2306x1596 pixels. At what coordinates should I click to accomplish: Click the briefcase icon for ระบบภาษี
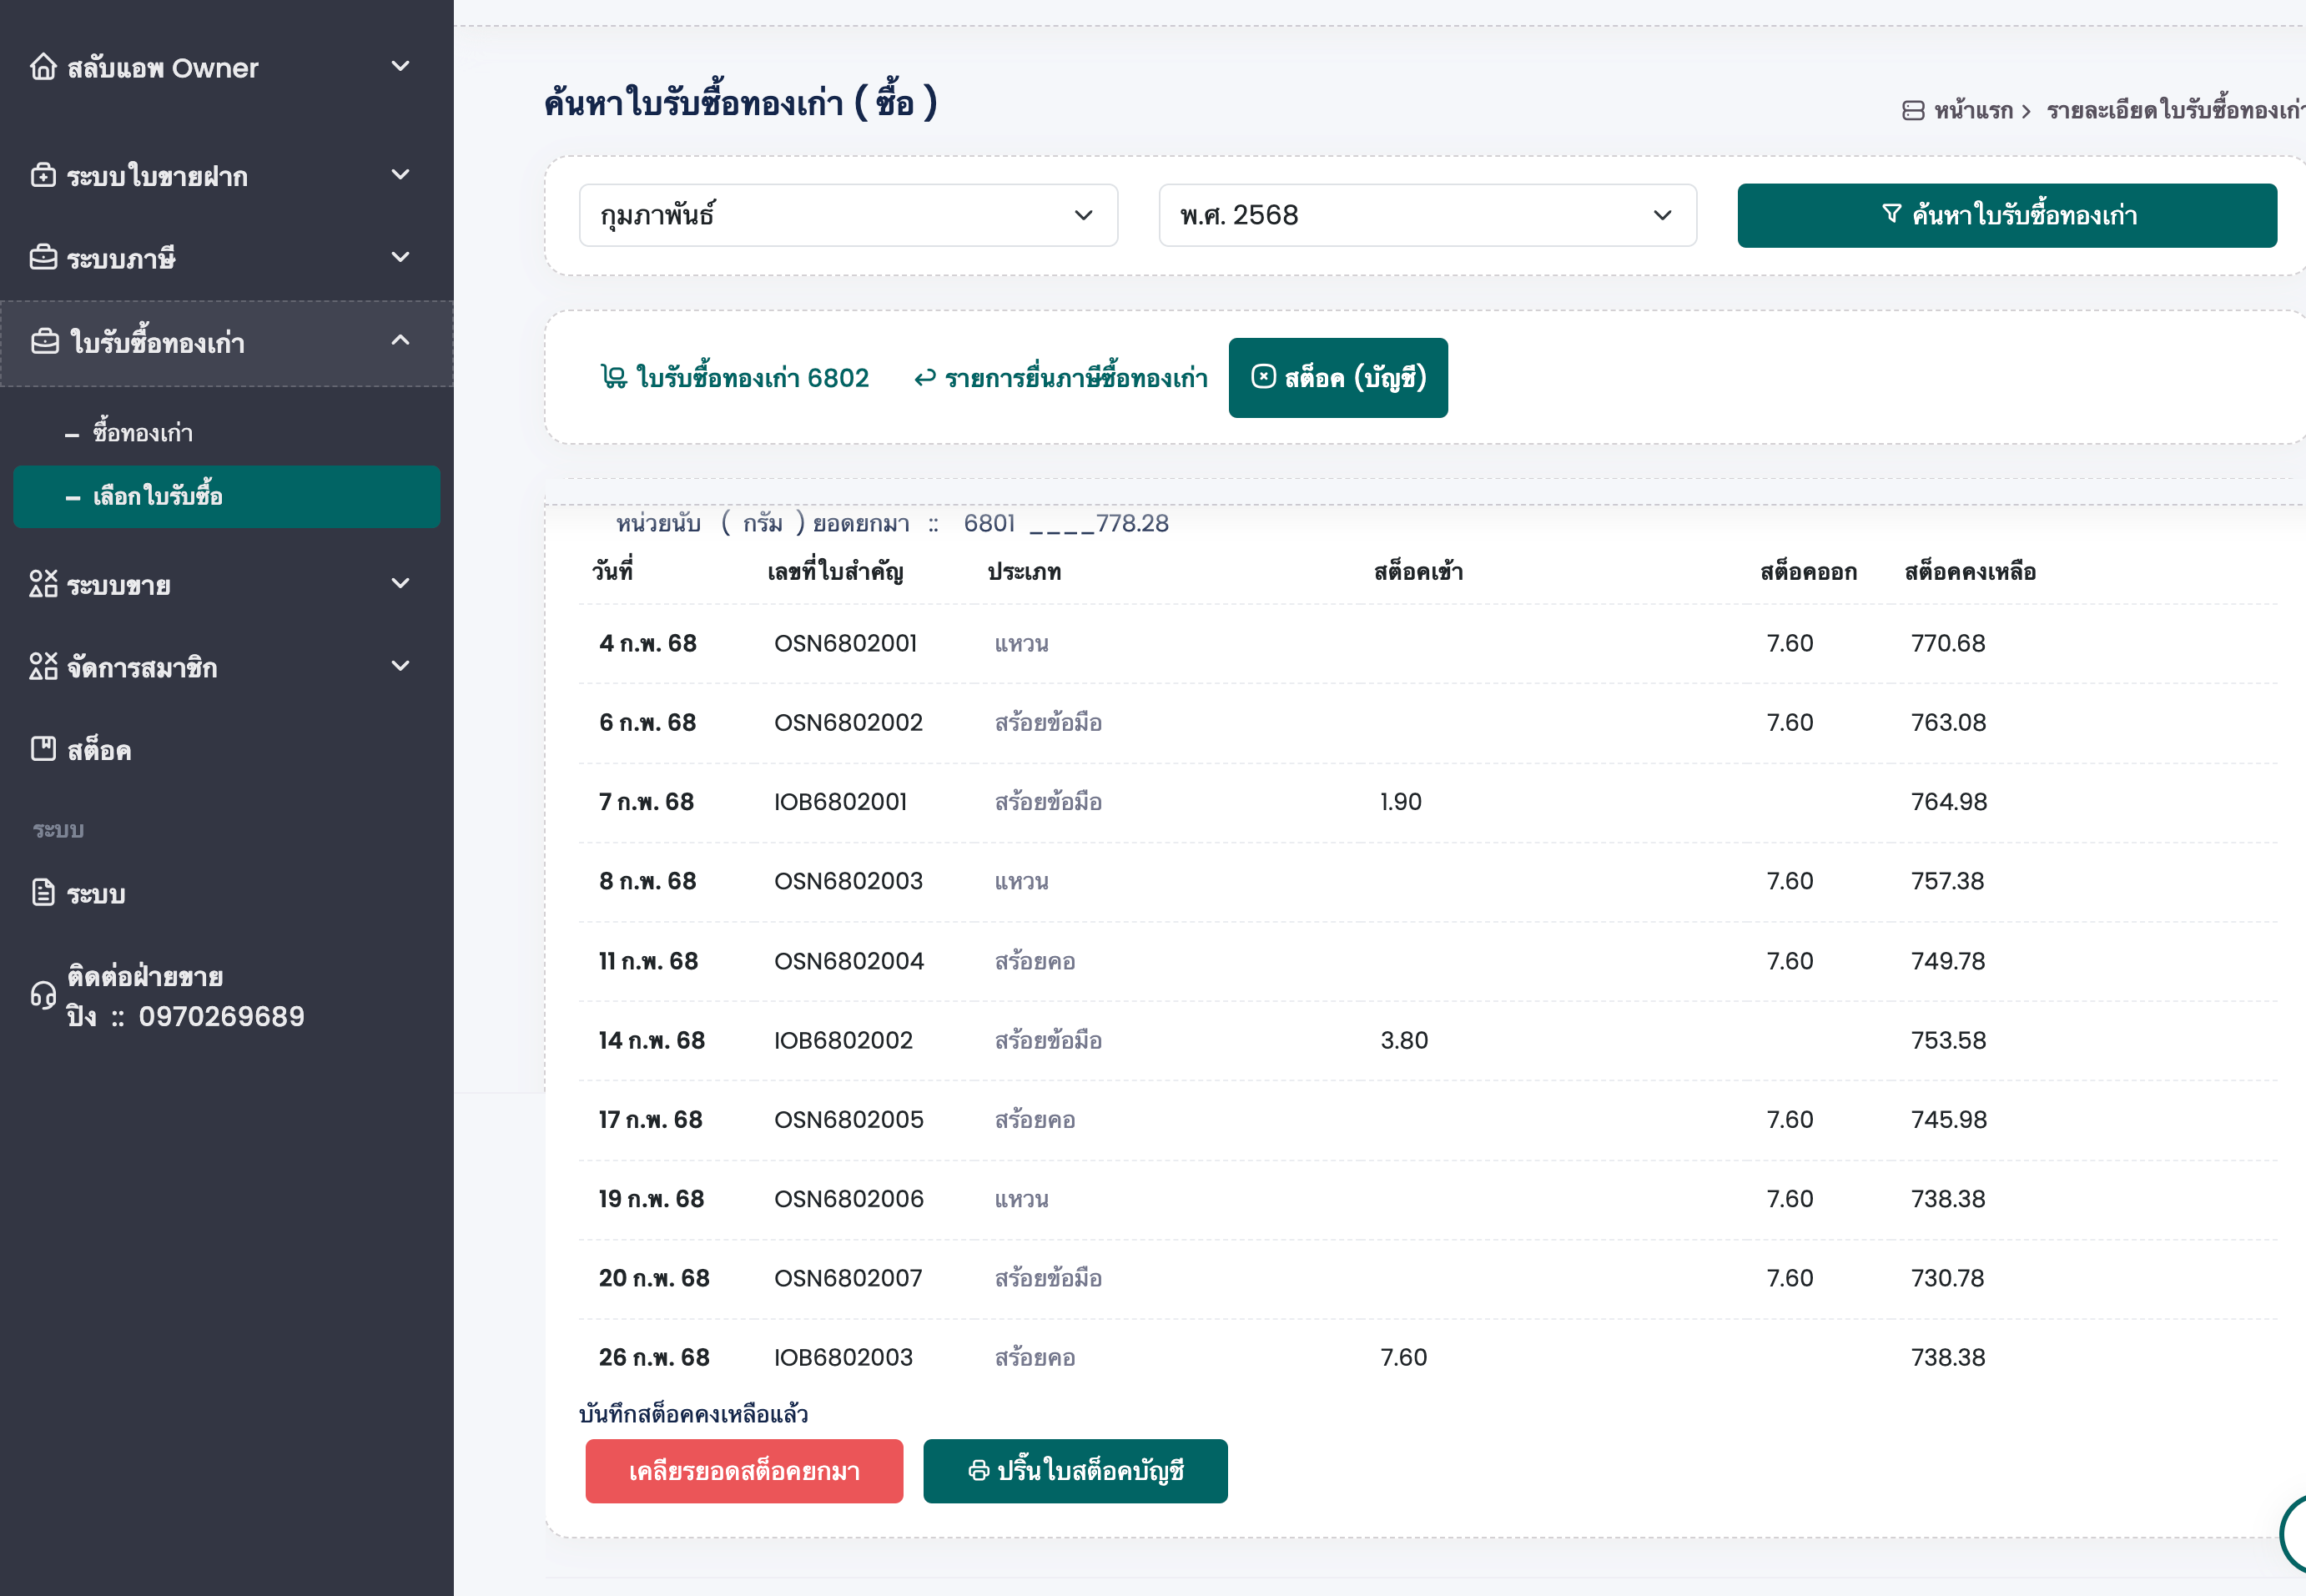click(x=43, y=258)
